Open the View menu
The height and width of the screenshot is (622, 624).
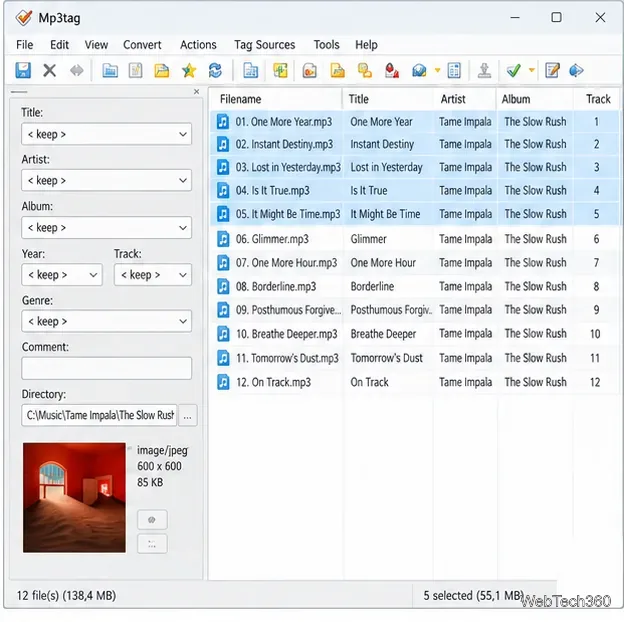(x=96, y=45)
